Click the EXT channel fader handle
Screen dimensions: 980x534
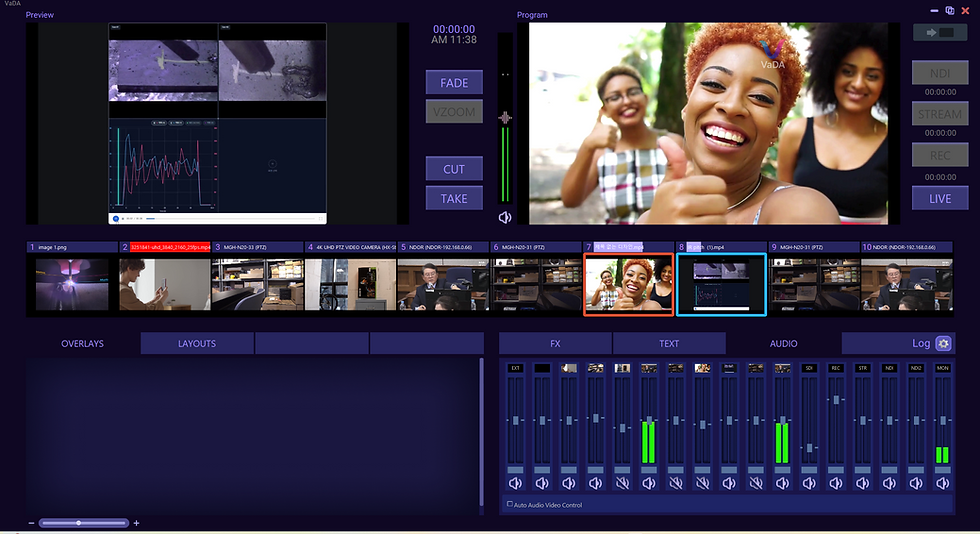[515, 420]
